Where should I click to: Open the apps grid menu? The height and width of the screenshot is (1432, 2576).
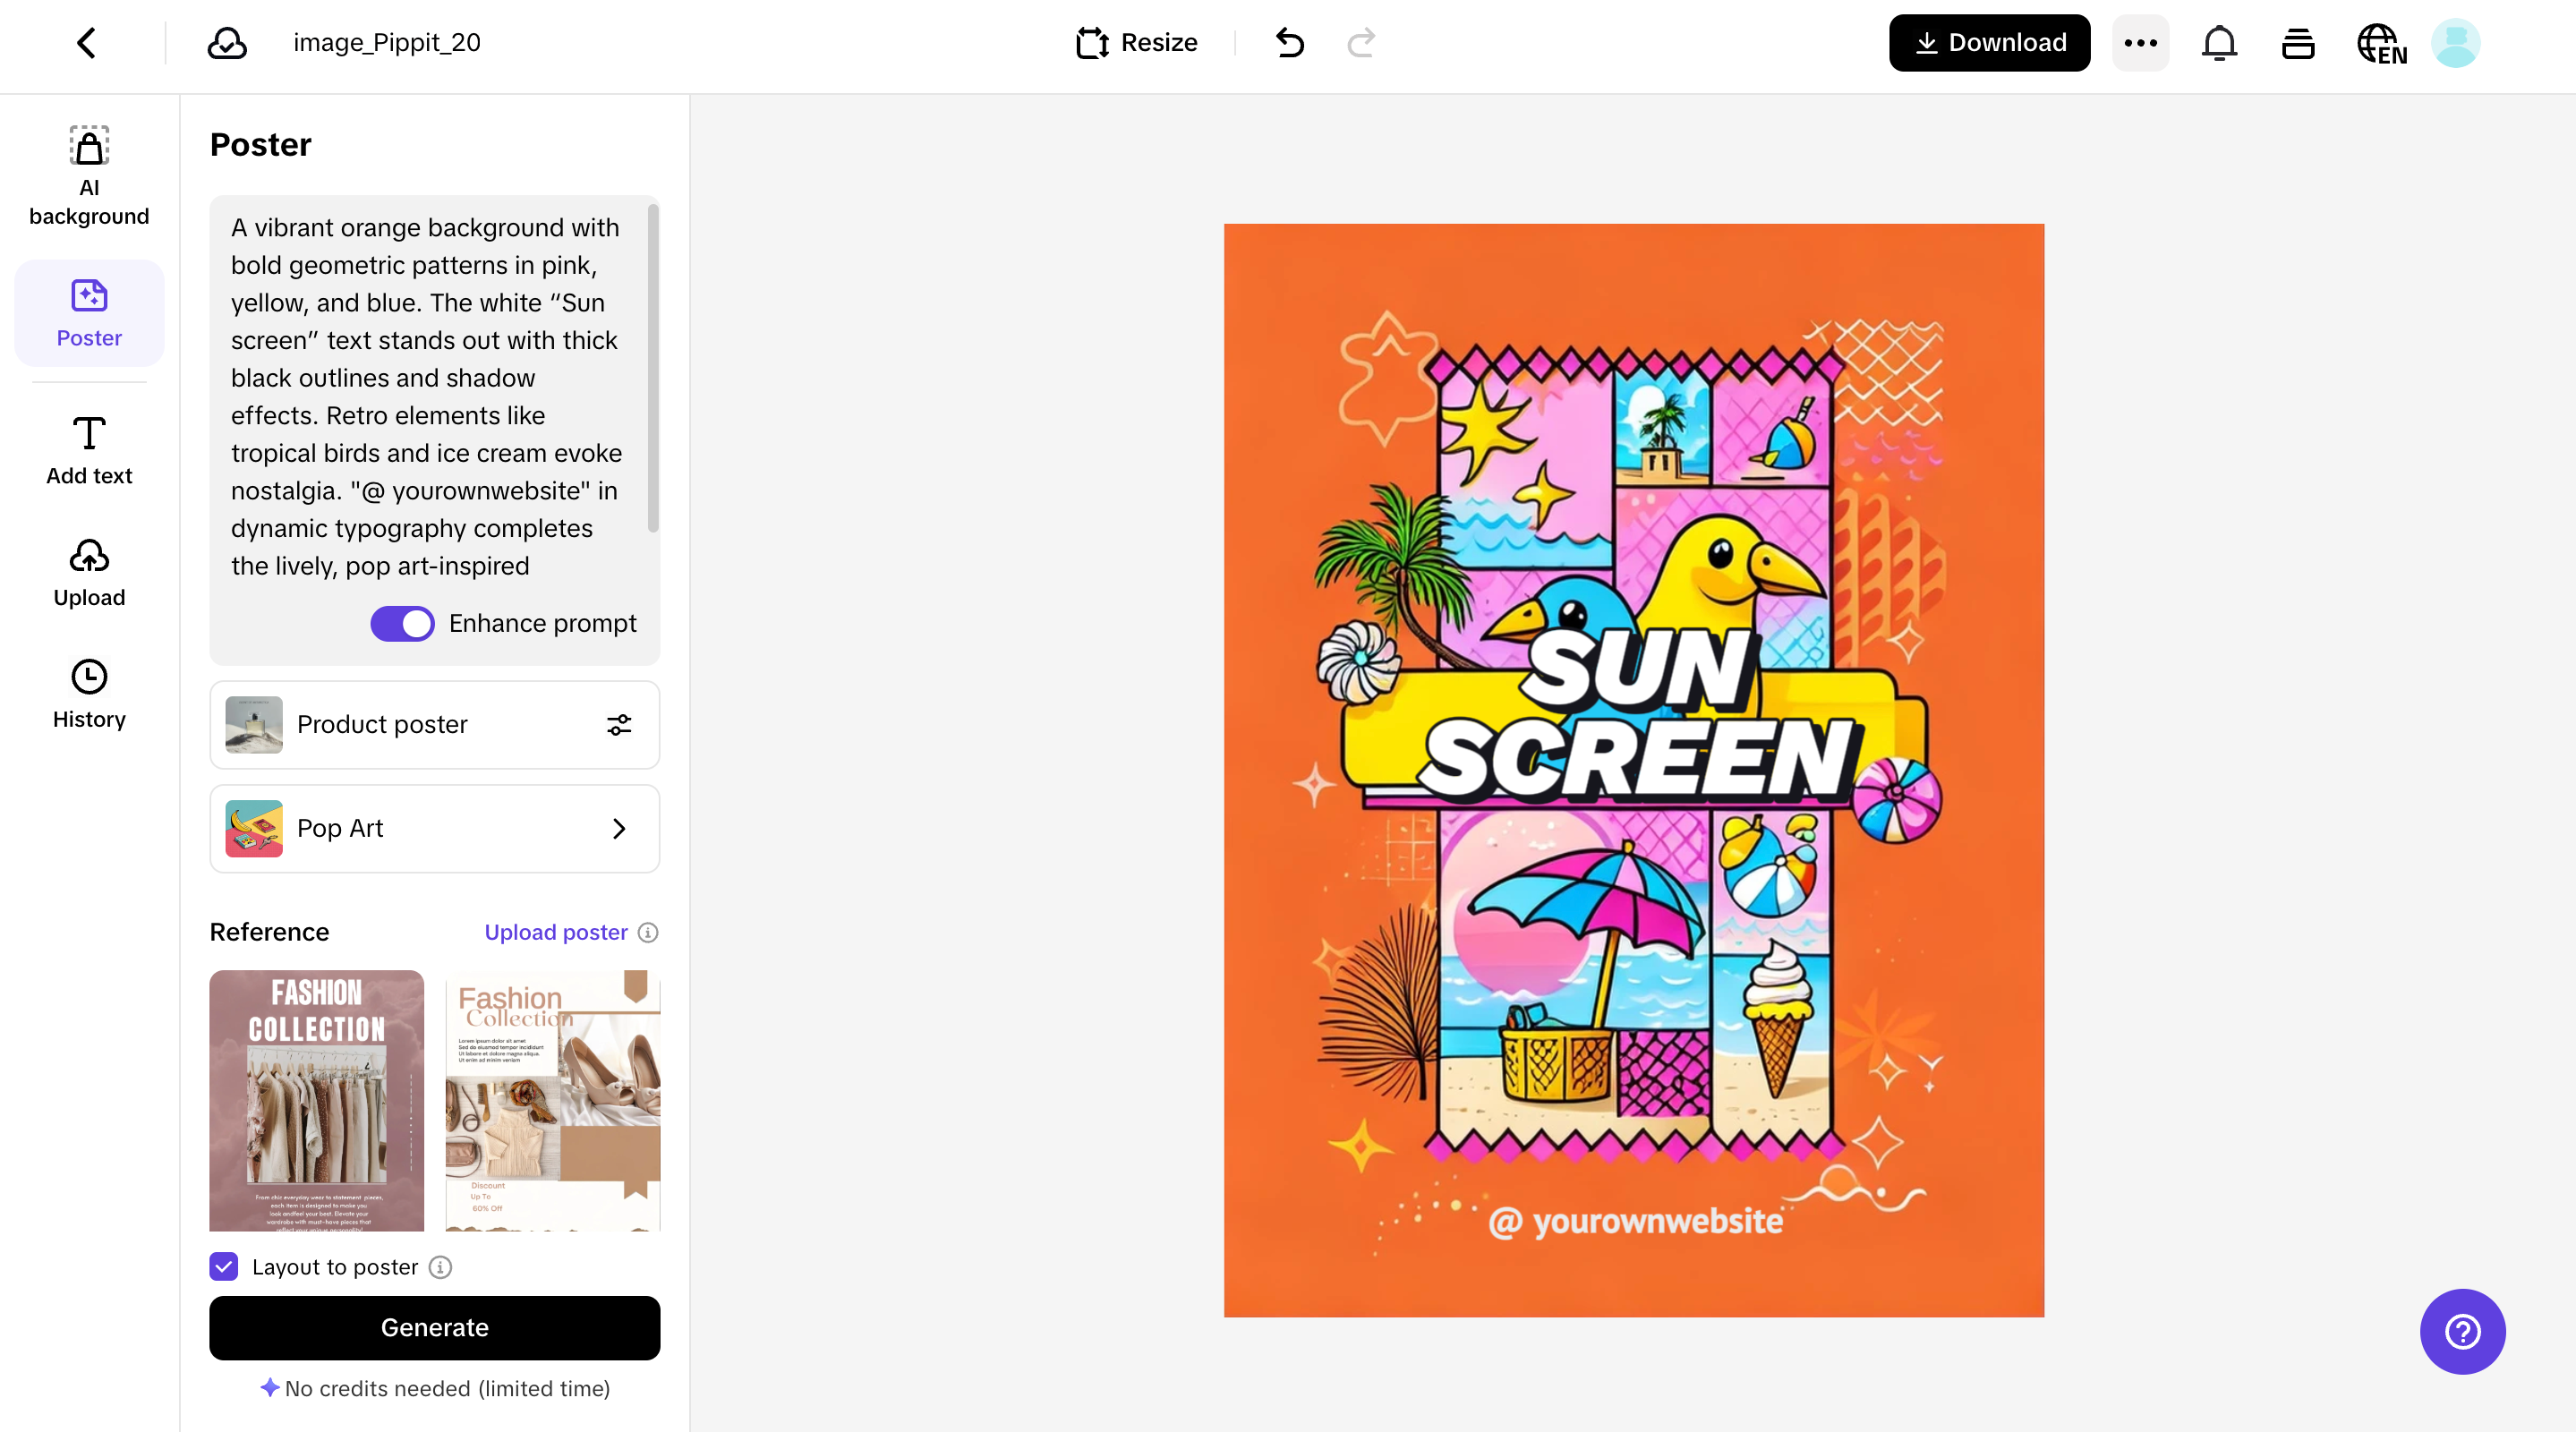coord(2298,43)
